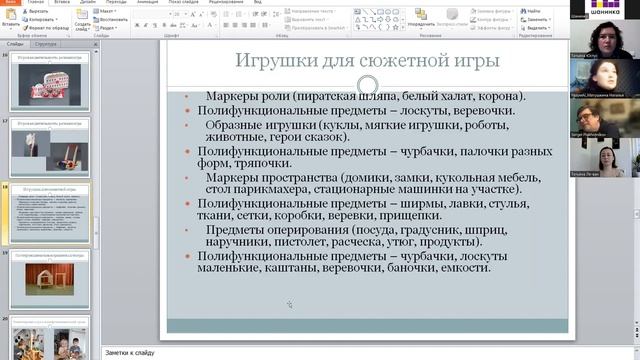This screenshot has height=360, width=640.
Task: Switch to the Insert (Вставка) ribbon tab
Action: tap(62, 2)
